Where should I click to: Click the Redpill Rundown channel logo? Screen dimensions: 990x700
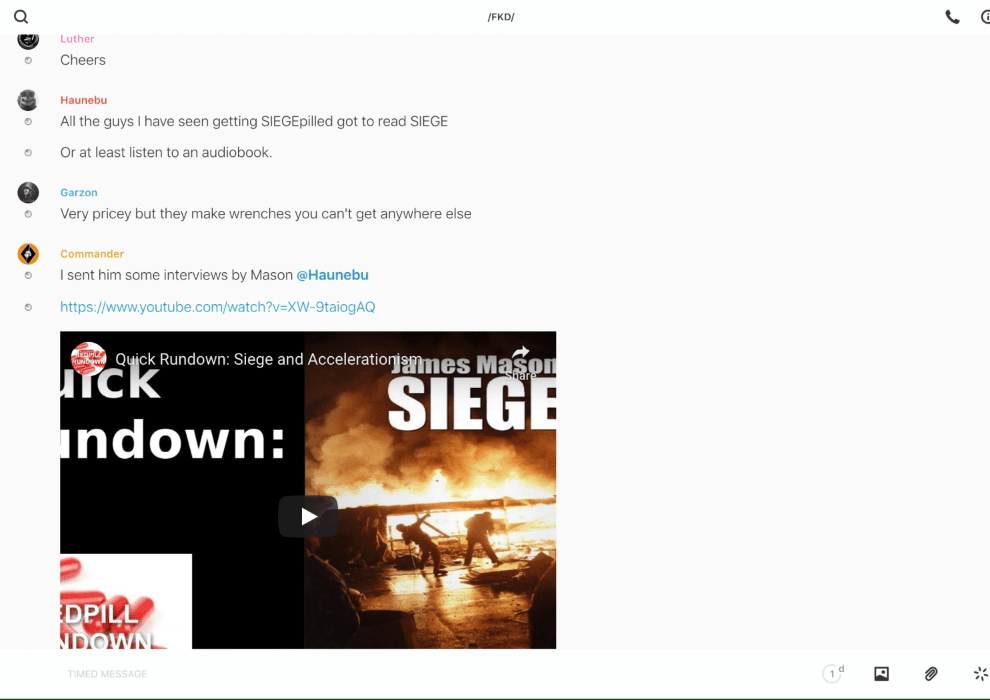88,359
